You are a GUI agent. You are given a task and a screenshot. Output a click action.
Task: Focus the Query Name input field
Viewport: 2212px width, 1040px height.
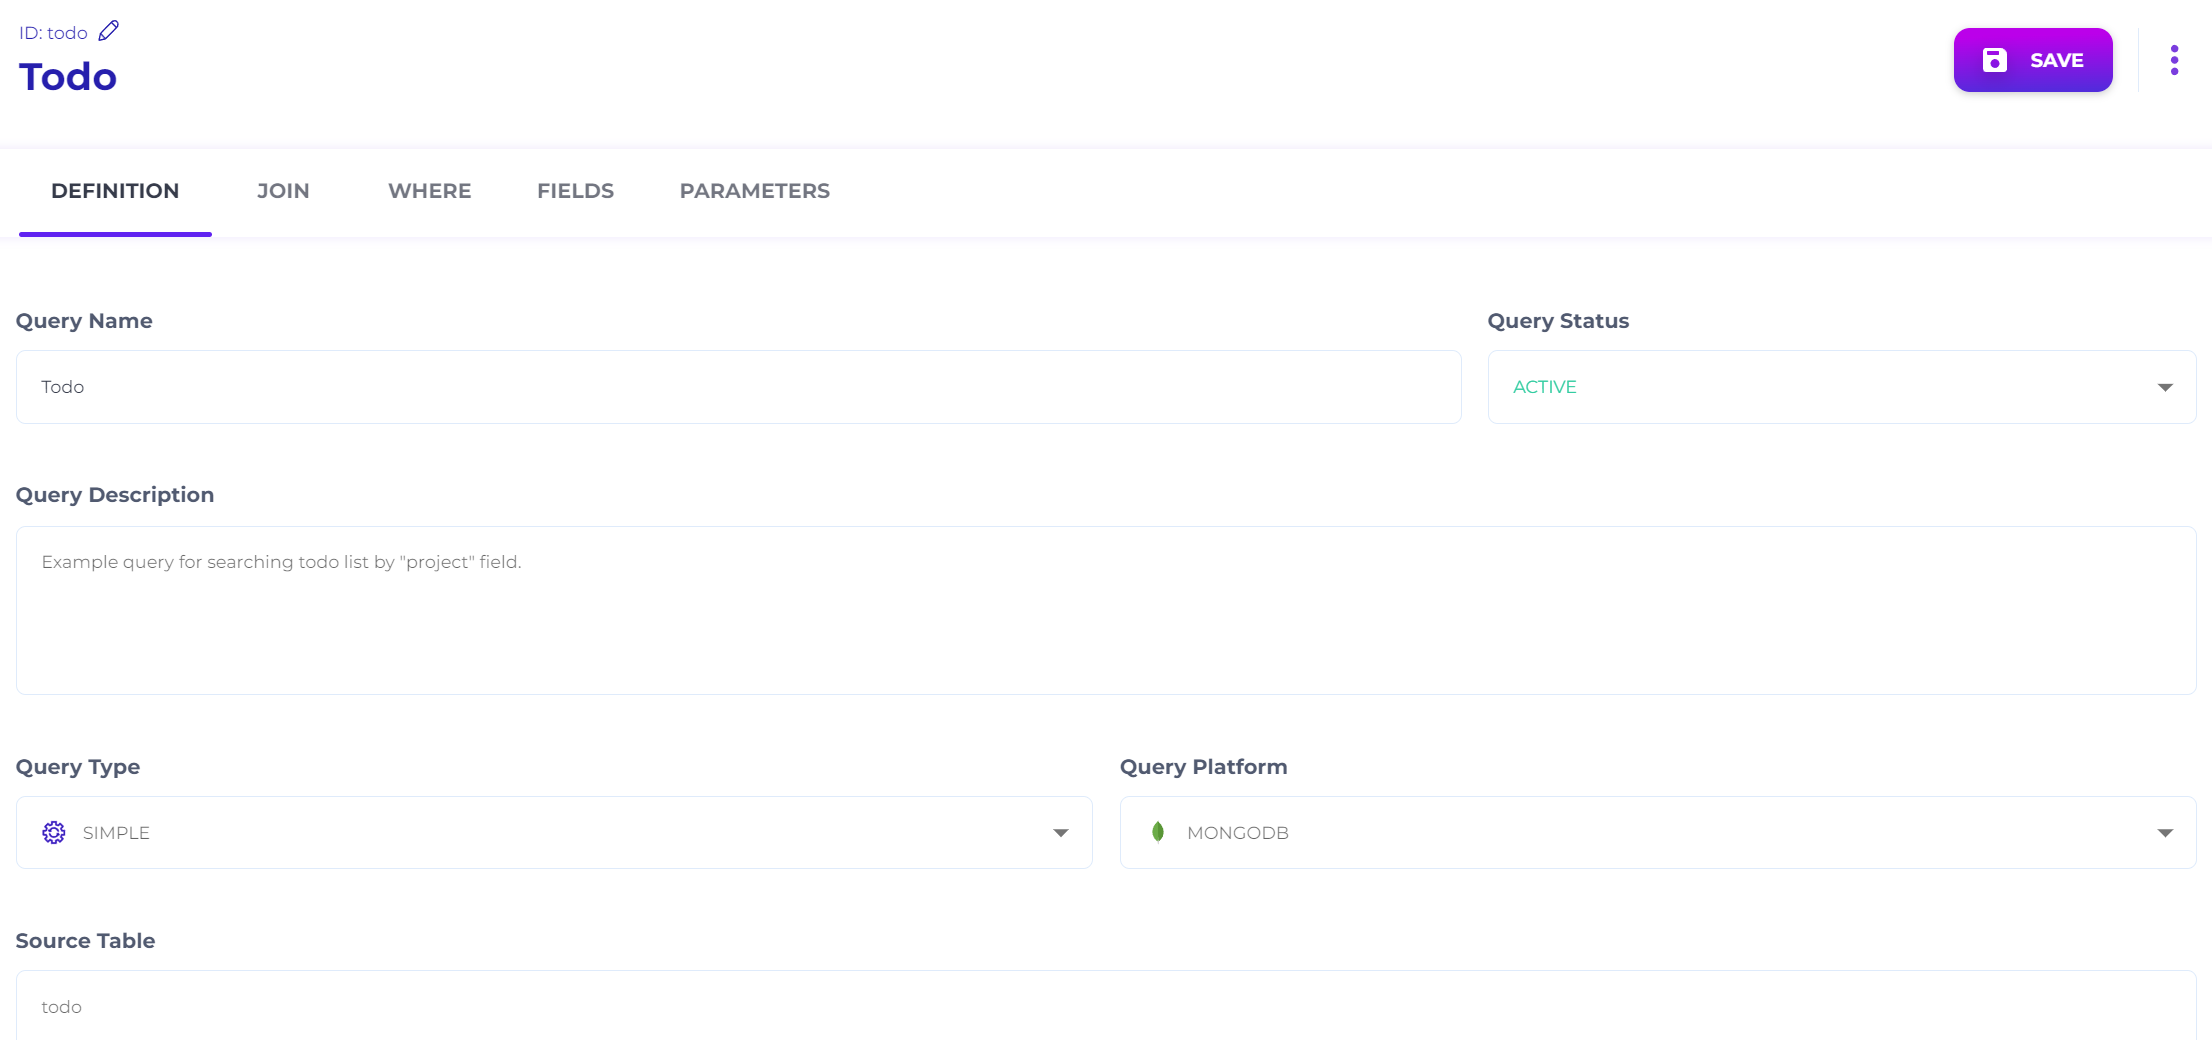(x=738, y=387)
